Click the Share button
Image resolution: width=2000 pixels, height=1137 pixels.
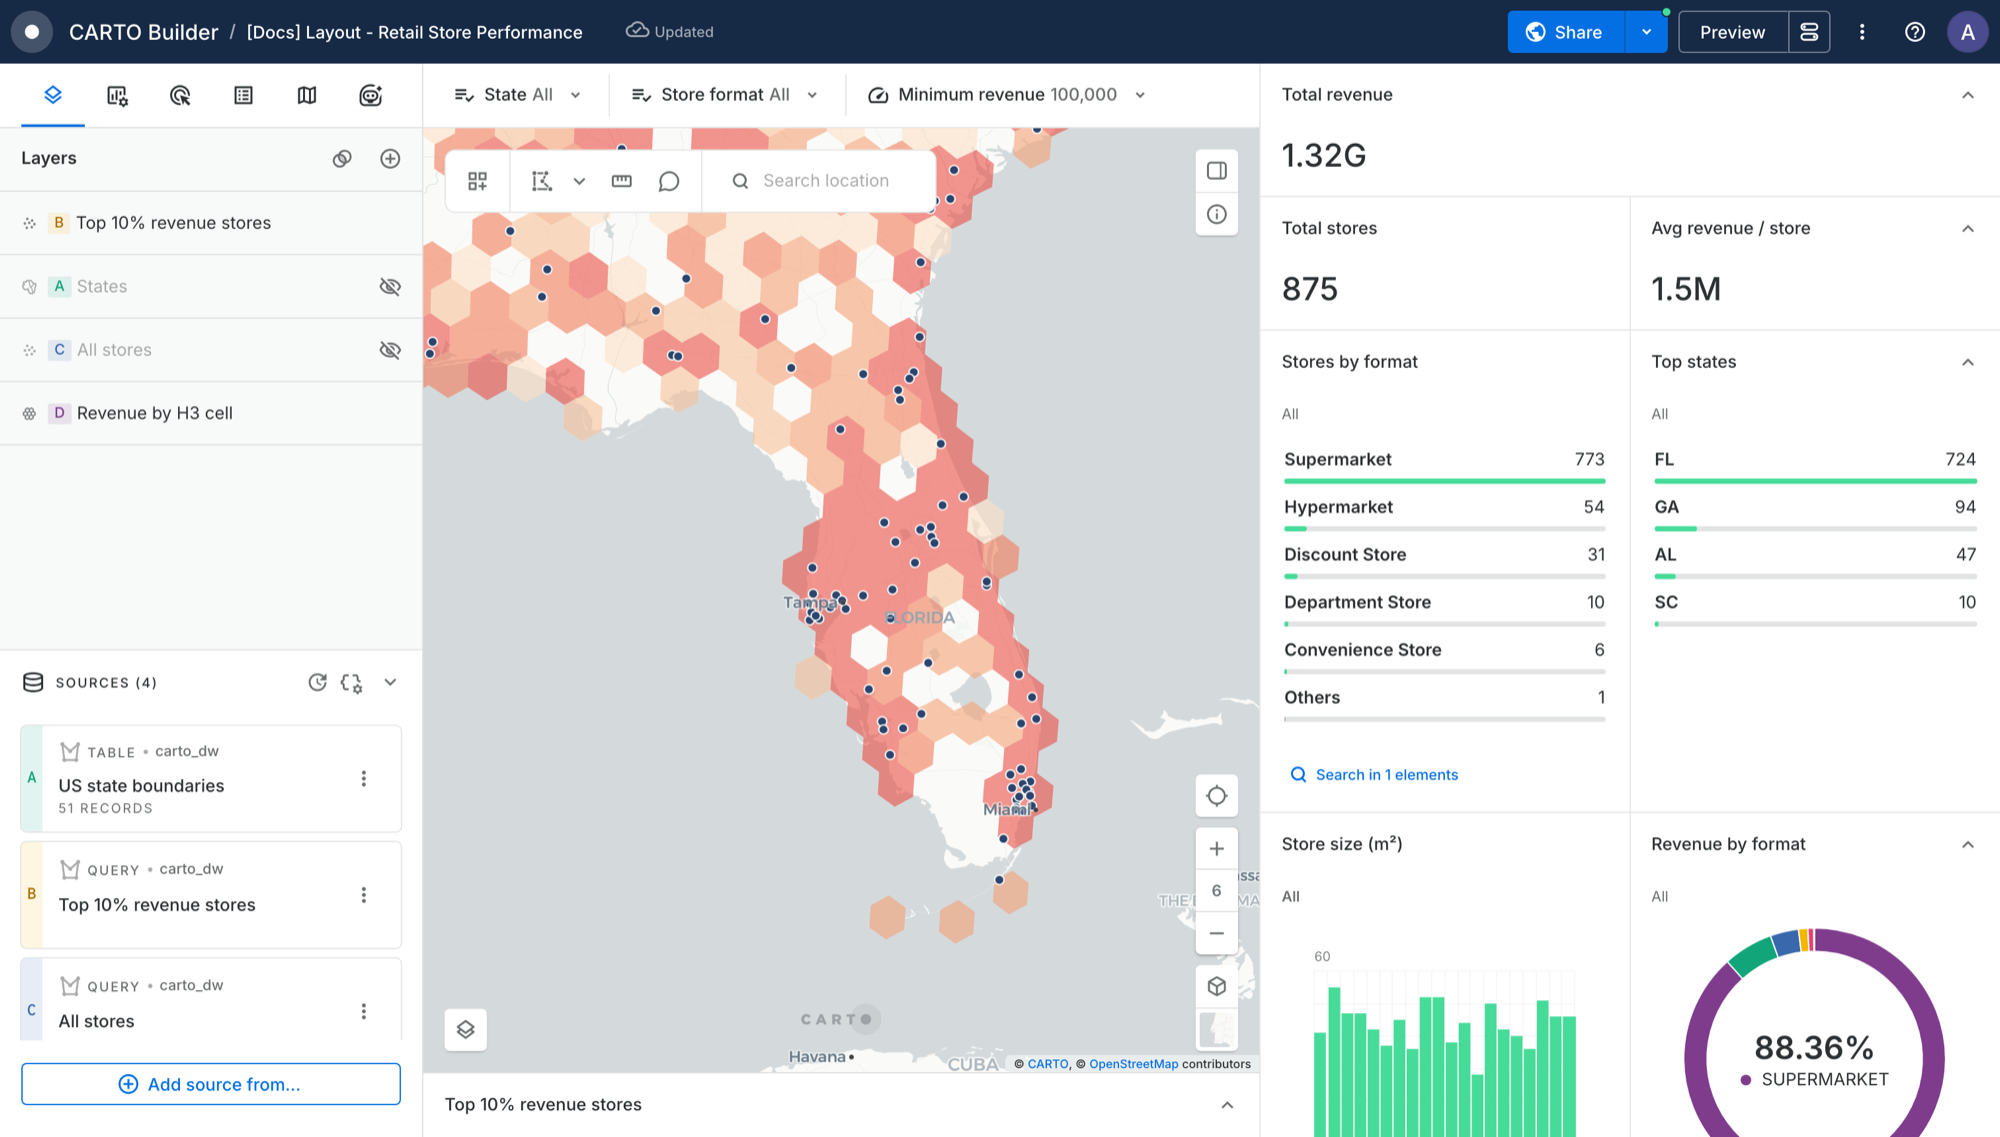(1566, 32)
